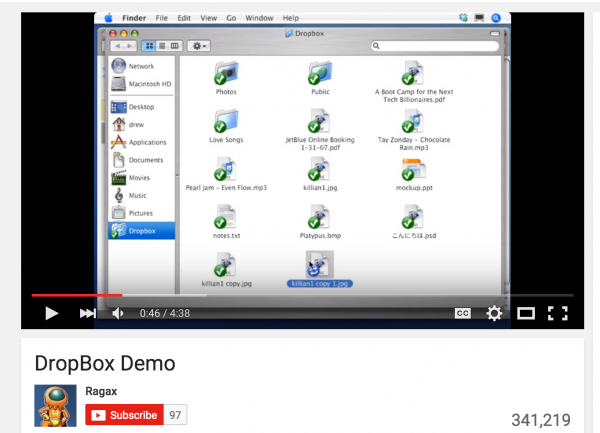The height and width of the screenshot is (433, 600).
Task: Go back in Finder window
Action: tap(117, 46)
